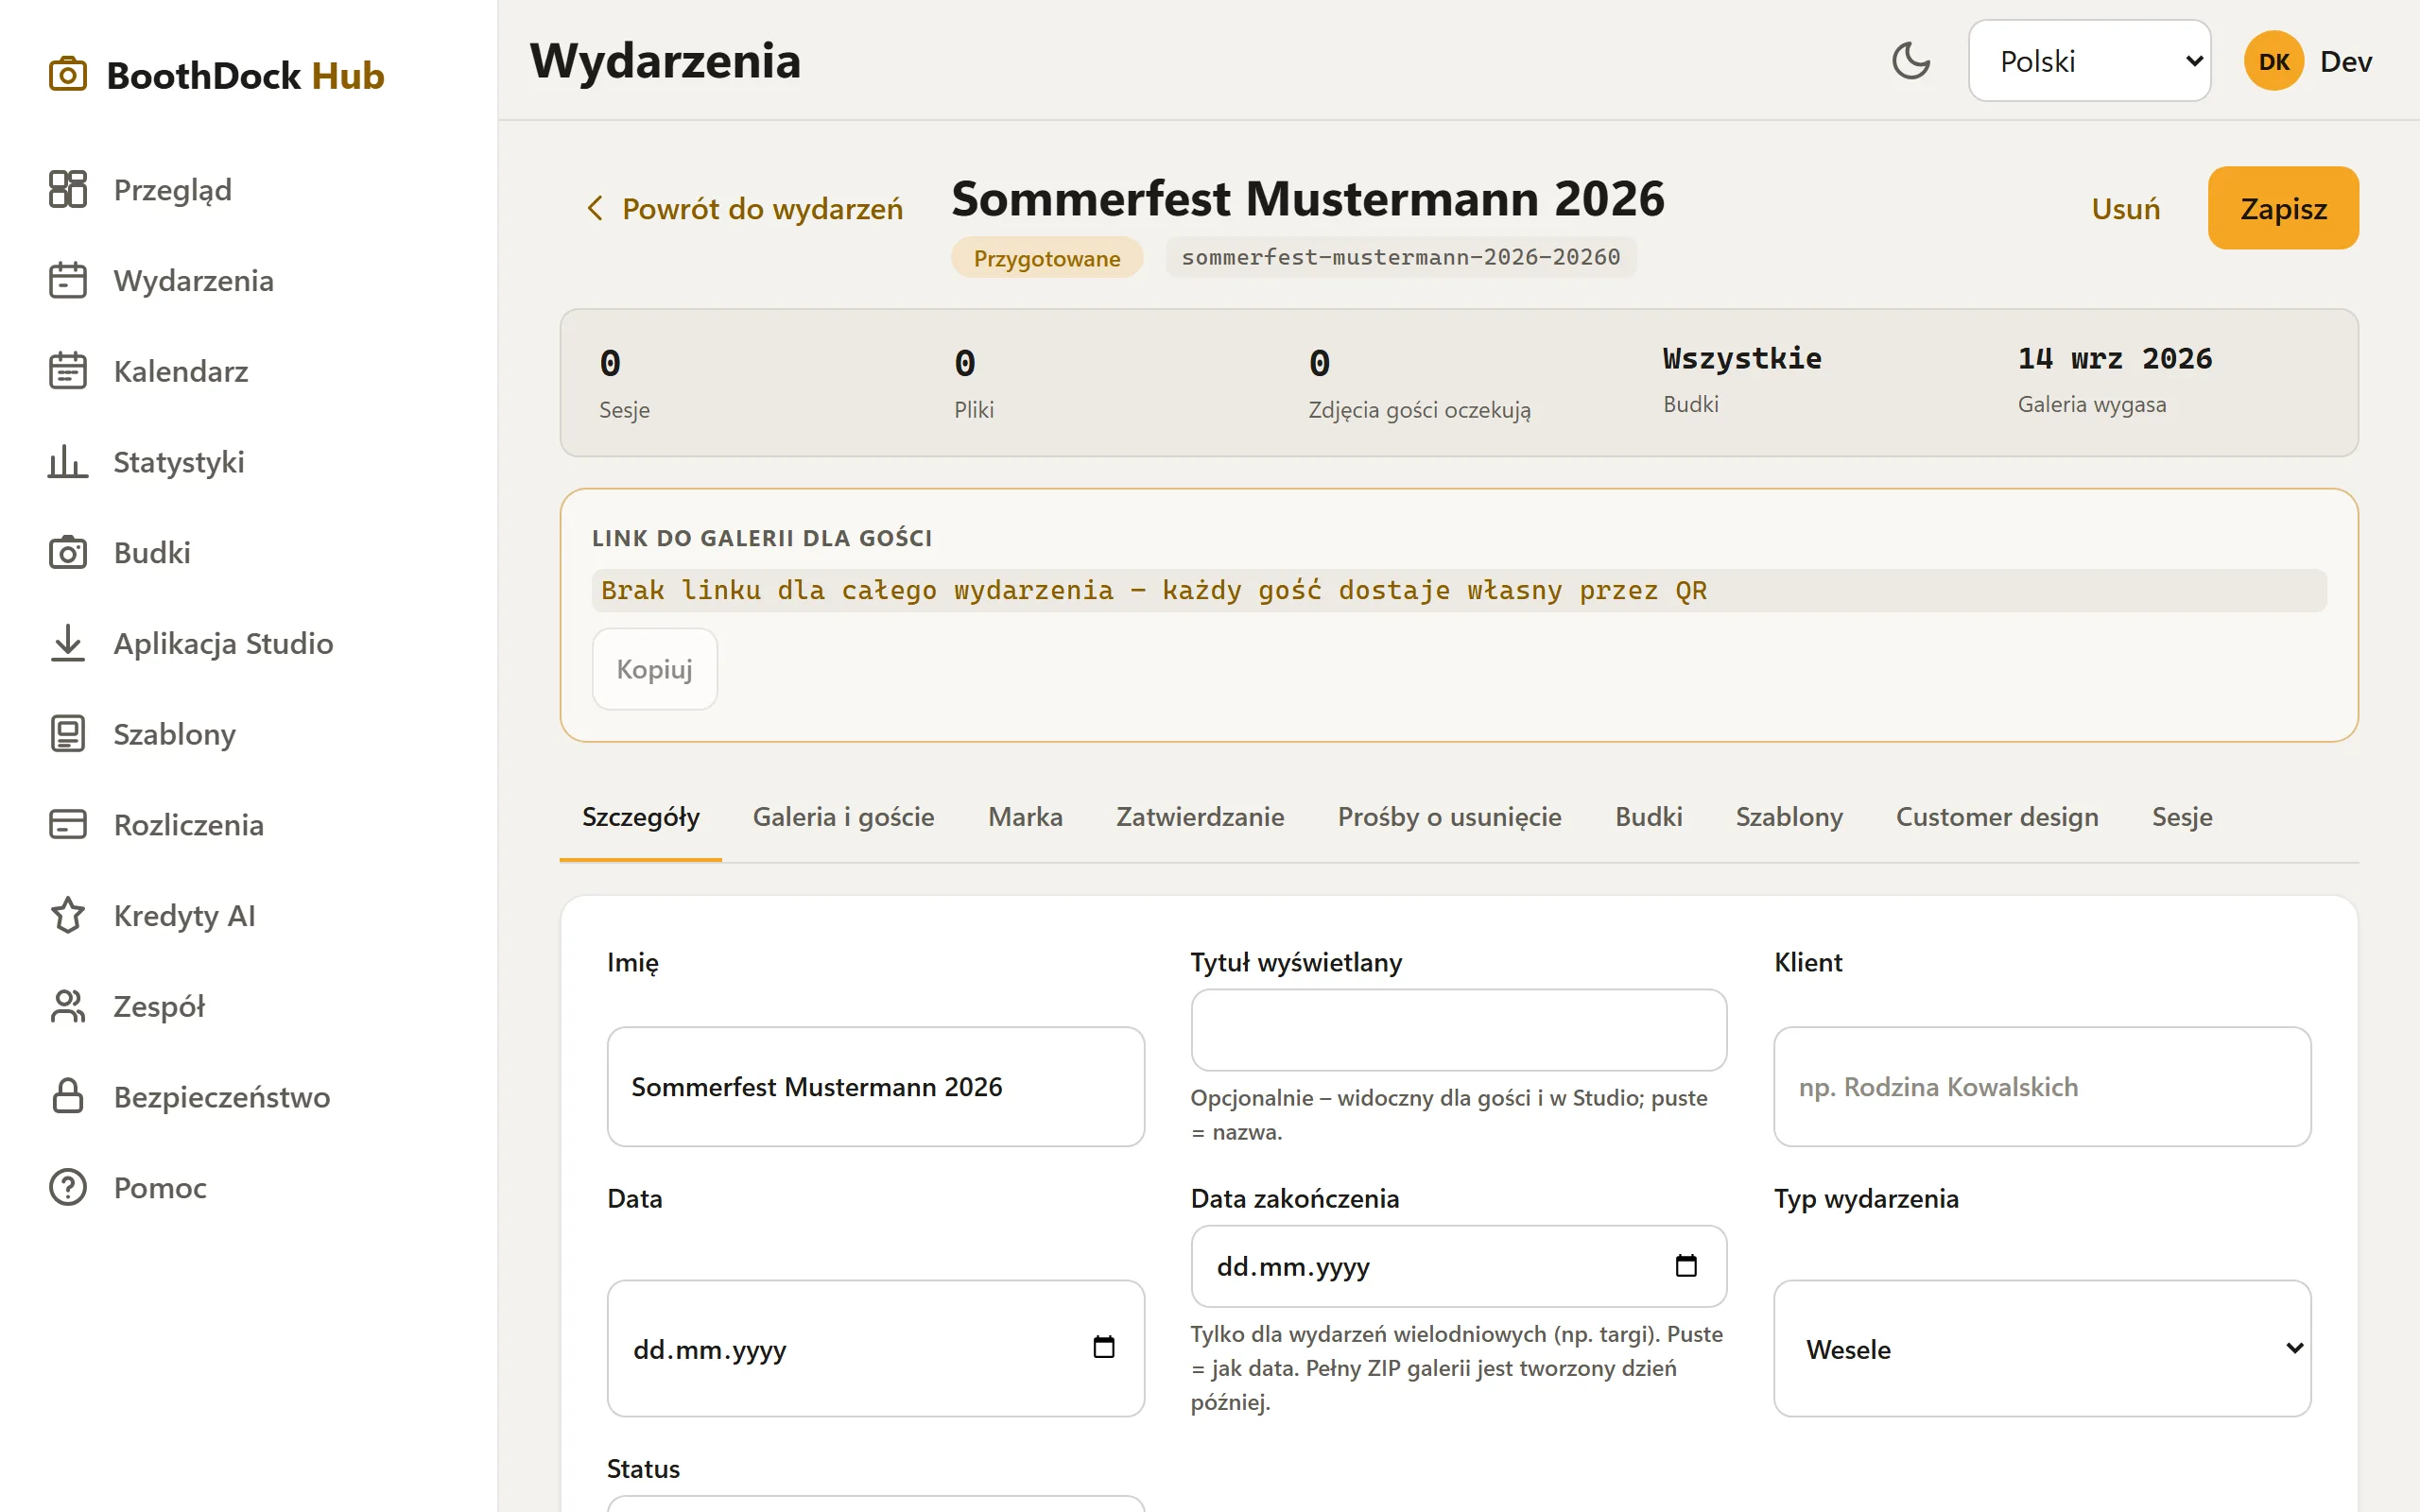The image size is (2420, 1512).
Task: Open the Customer design tab
Action: tap(1997, 817)
